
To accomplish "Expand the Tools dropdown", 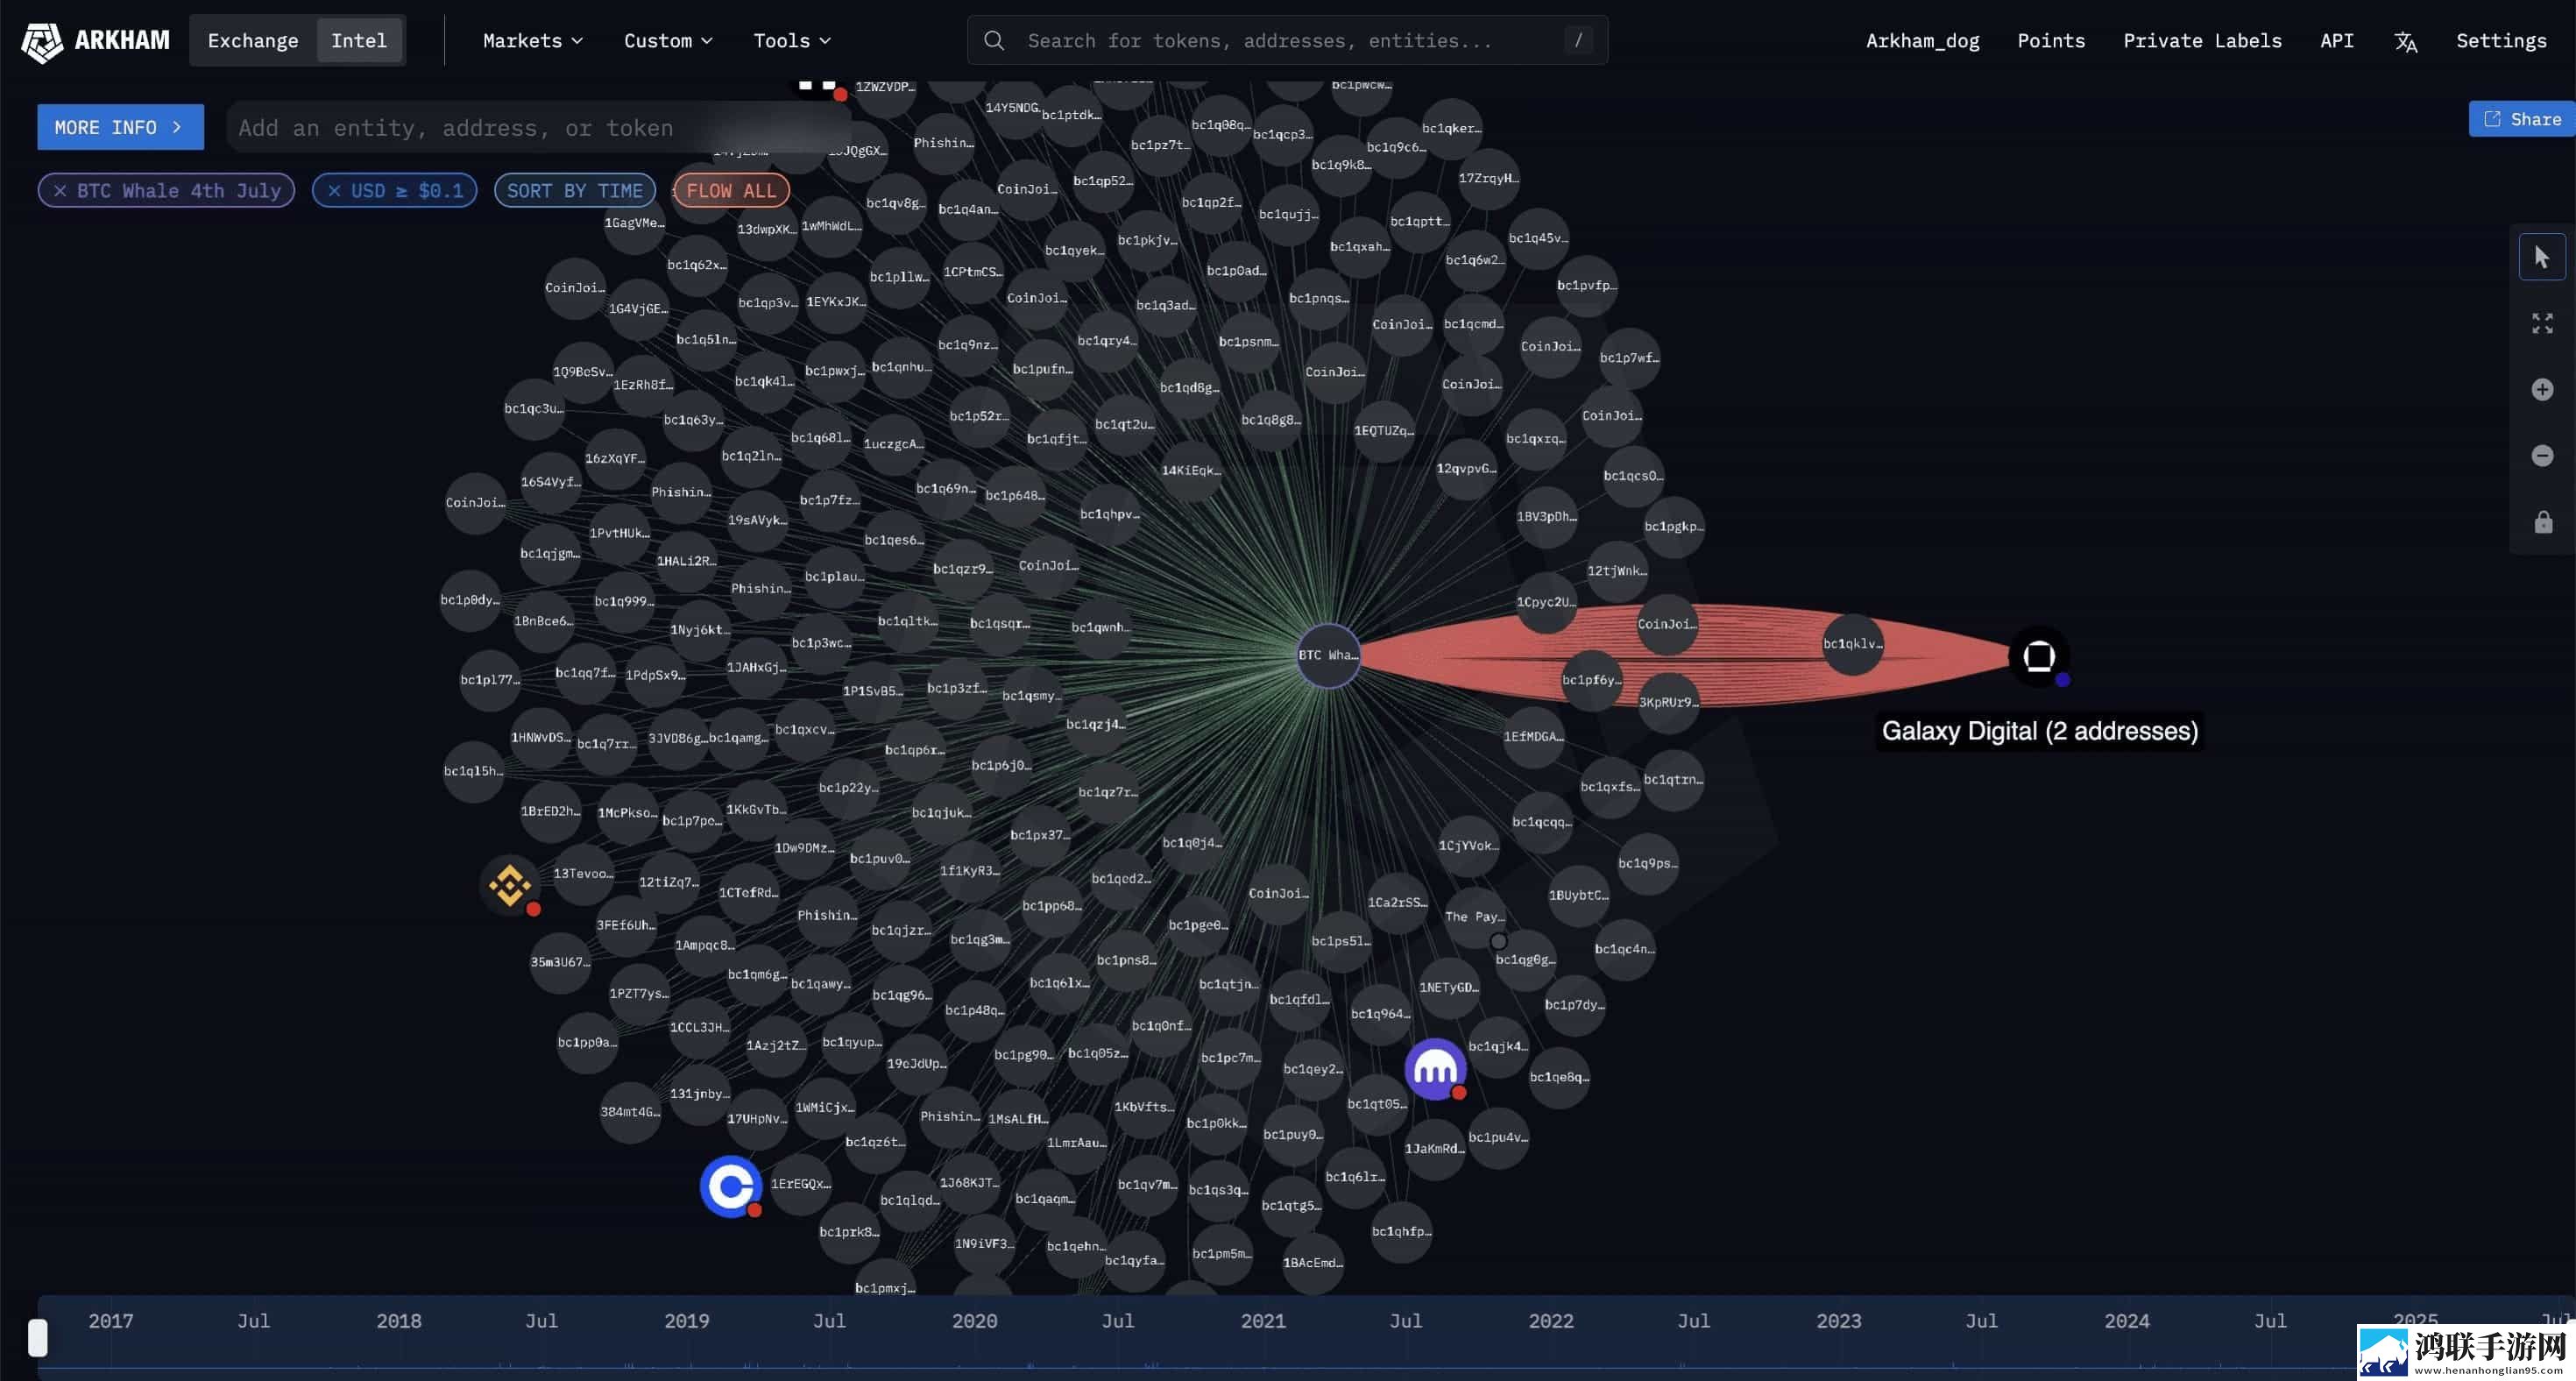I will (792, 41).
